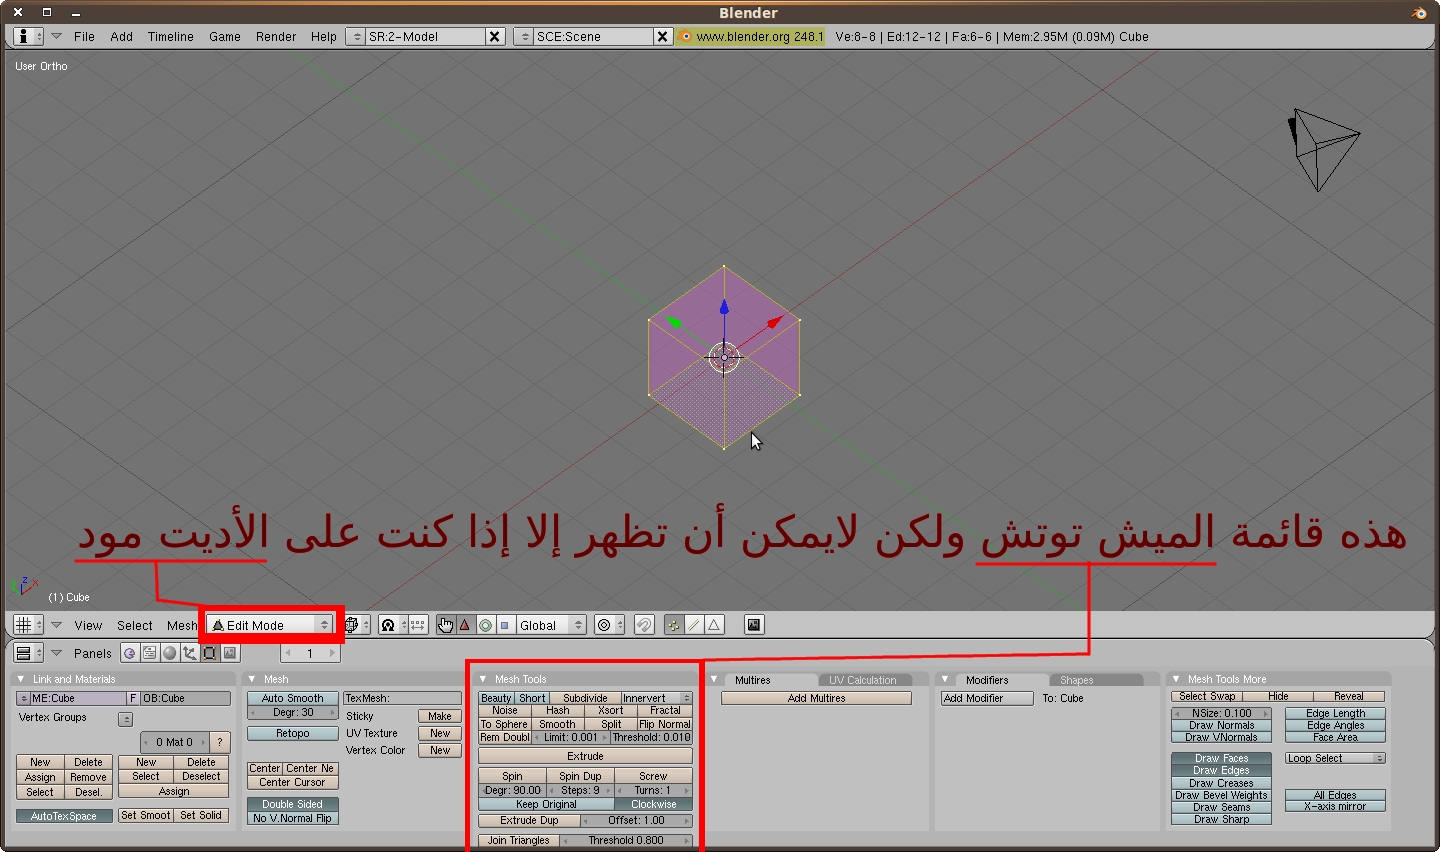Open the Timeline menu
Screen dimensions: 1440x852
(x=171, y=36)
